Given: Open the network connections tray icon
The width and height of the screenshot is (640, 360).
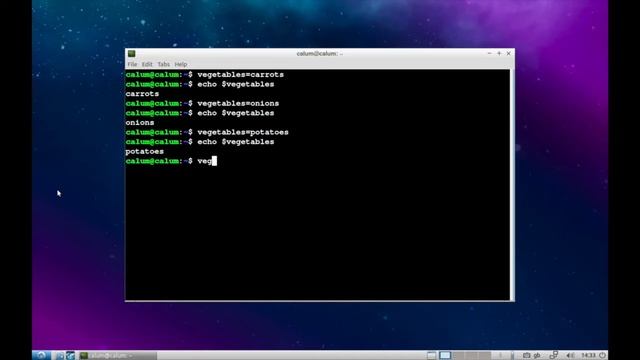Looking at the screenshot, I should click(x=554, y=355).
